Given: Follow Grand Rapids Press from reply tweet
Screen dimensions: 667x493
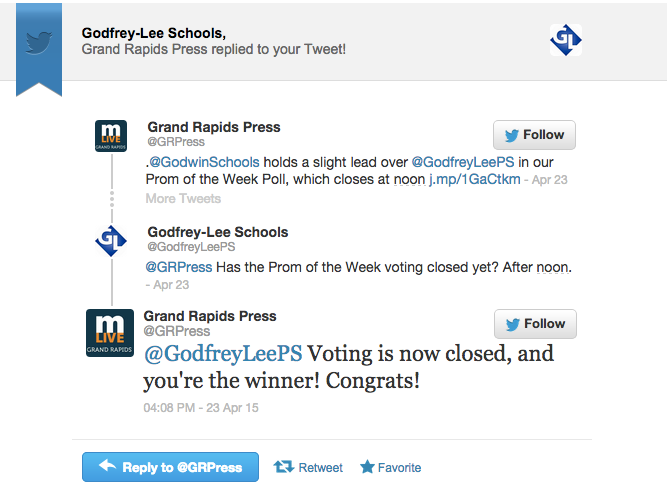Looking at the screenshot, I should click(x=535, y=324).
